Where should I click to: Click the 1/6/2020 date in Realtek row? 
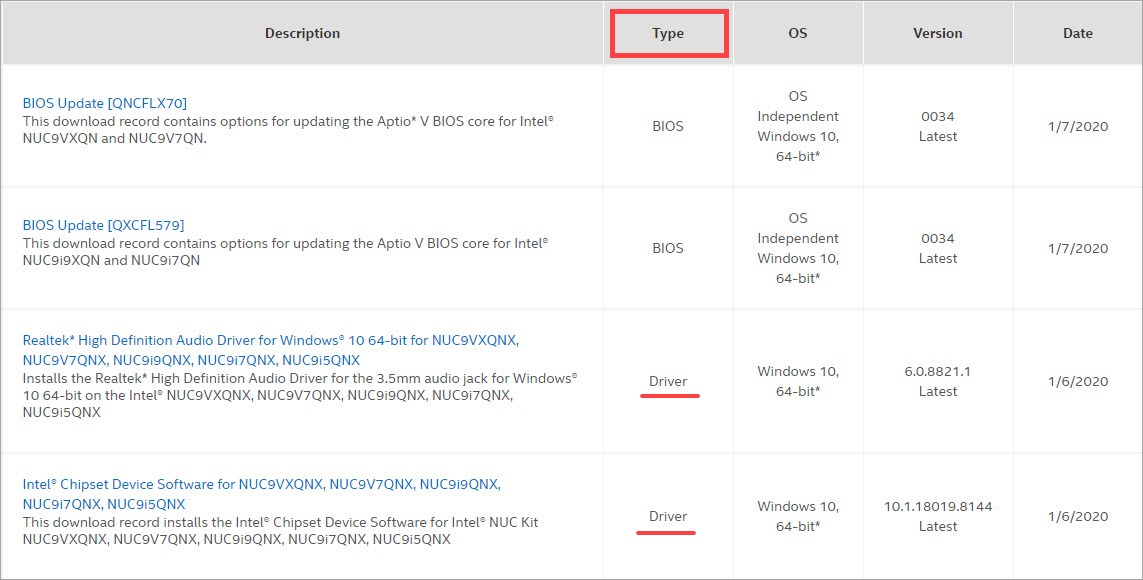tap(1078, 382)
